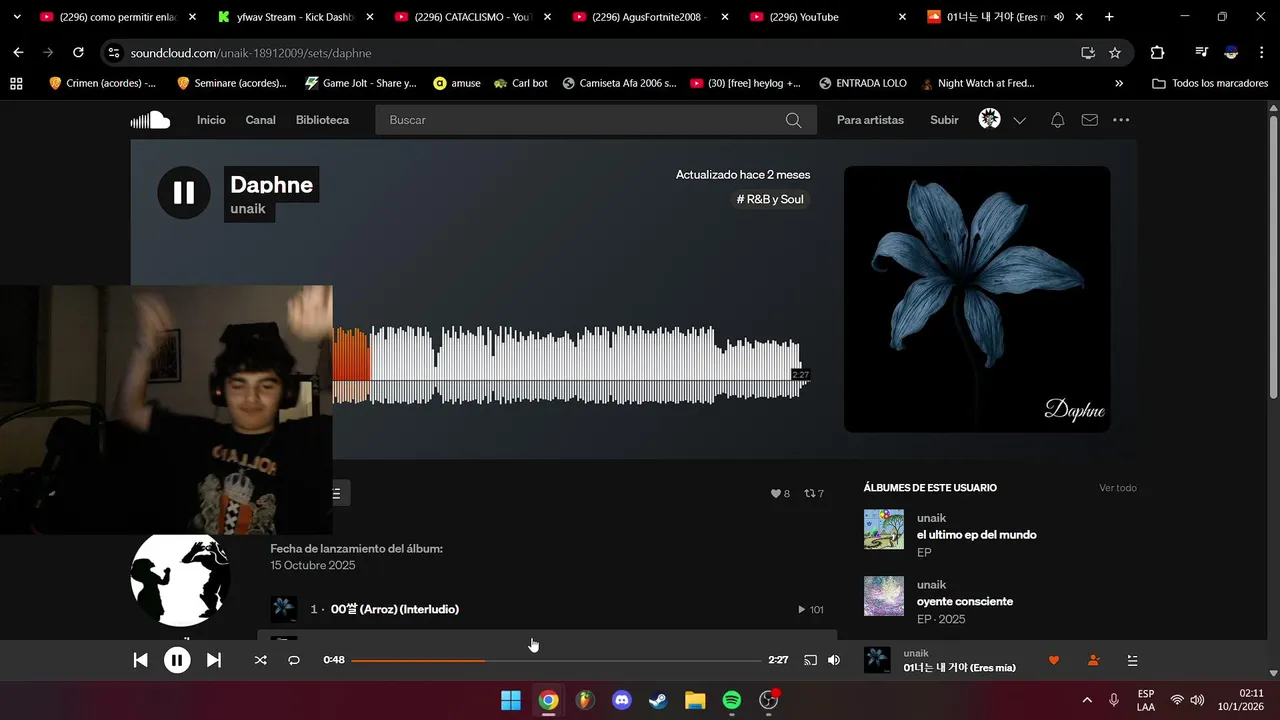Pause the track in the bottom player bar

177,660
